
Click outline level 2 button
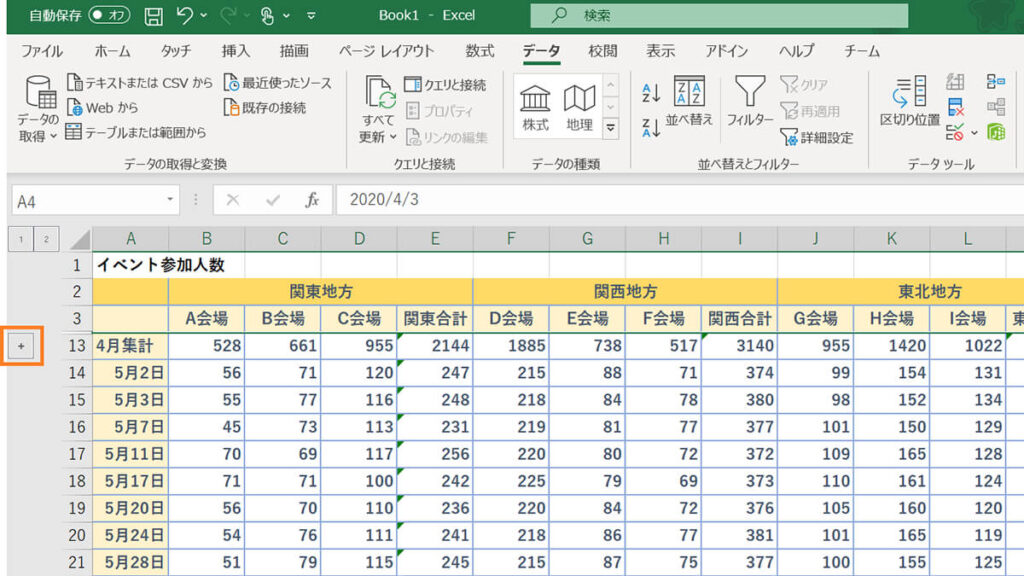[x=46, y=239]
